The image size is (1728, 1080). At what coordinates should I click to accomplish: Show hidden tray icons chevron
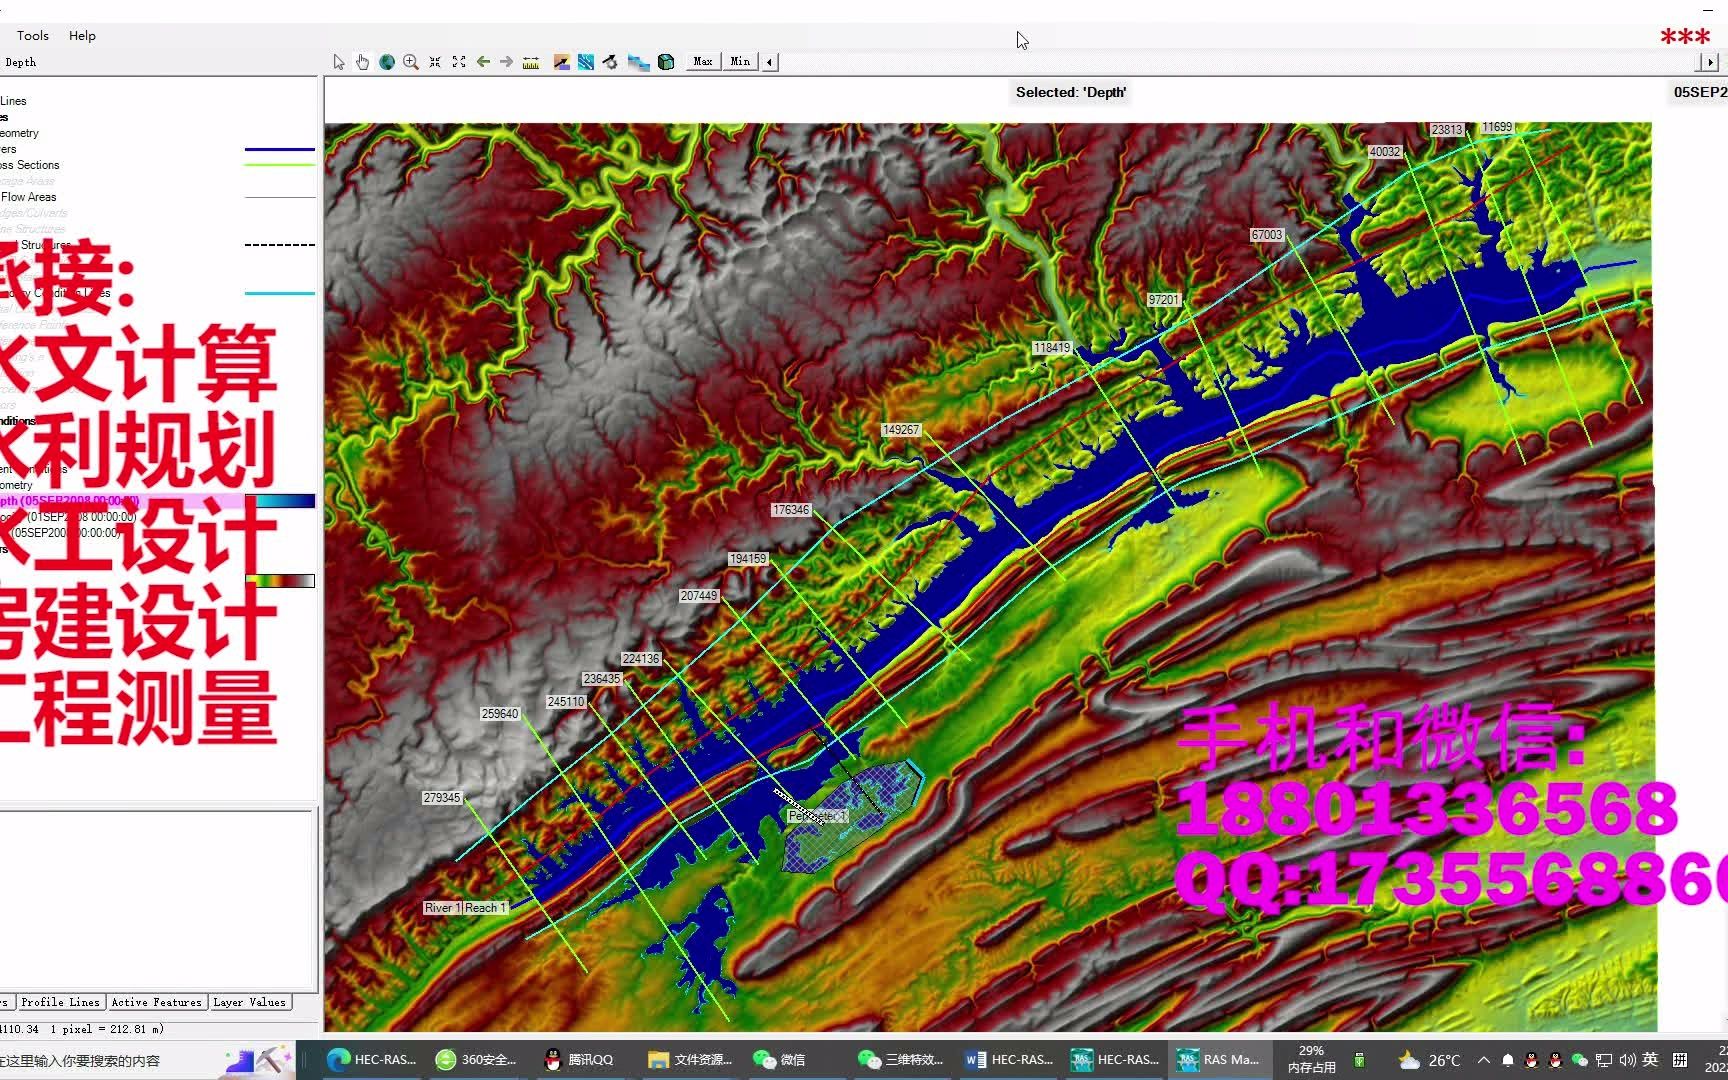click(x=1484, y=1060)
